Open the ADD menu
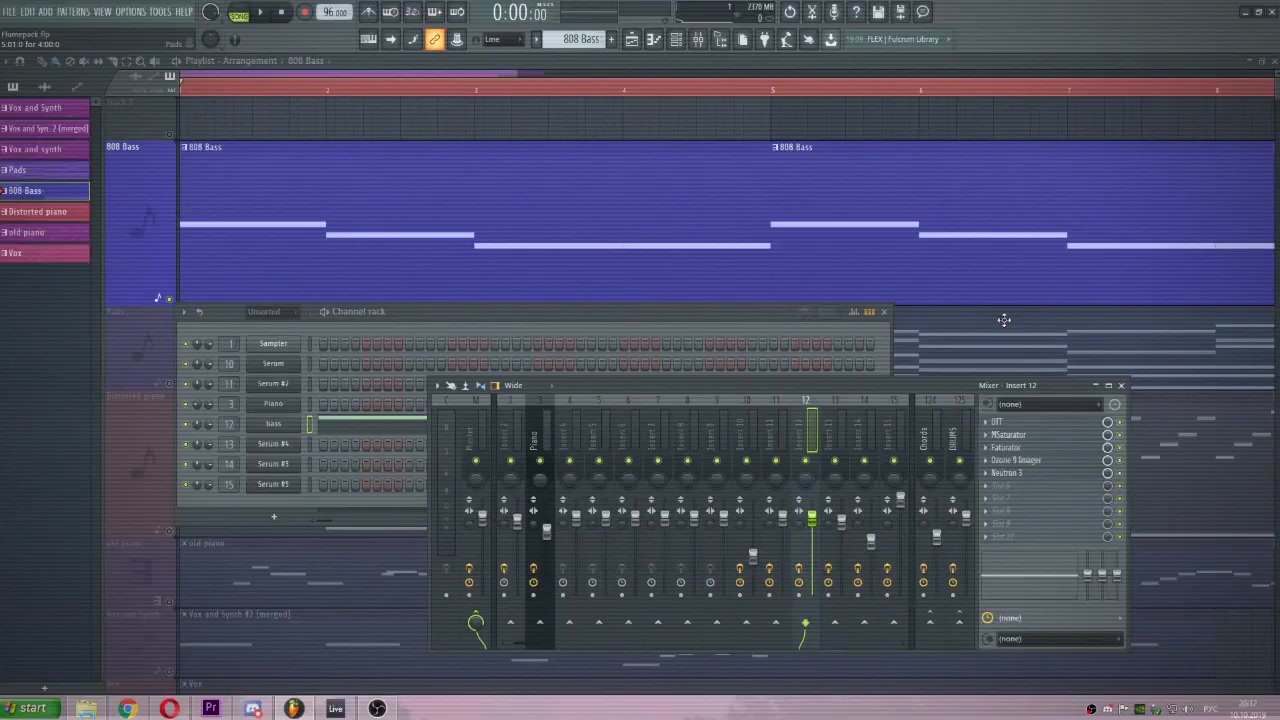1280x720 pixels. 46,12
